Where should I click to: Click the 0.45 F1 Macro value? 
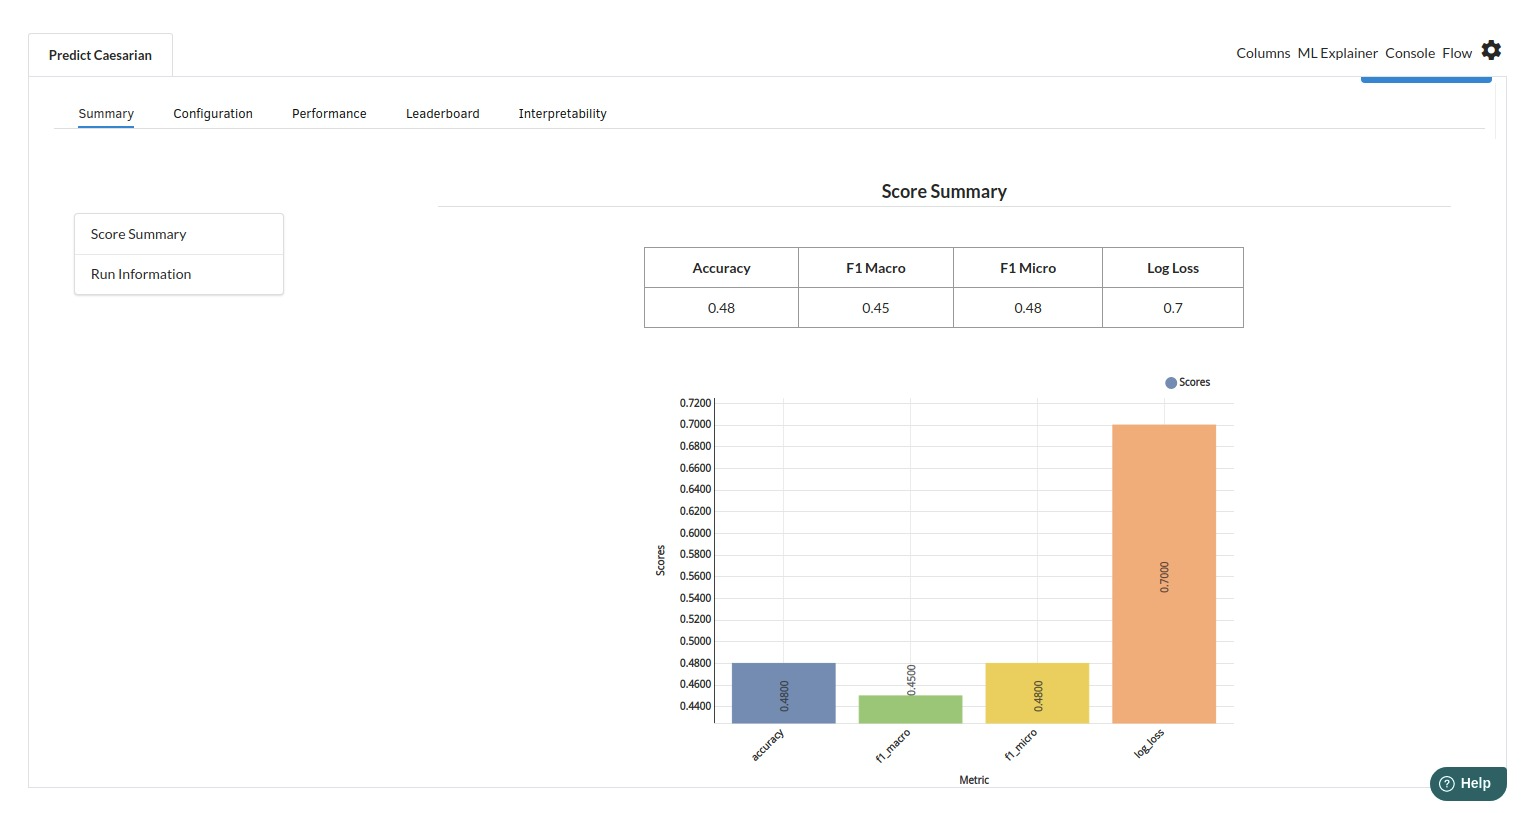876,308
